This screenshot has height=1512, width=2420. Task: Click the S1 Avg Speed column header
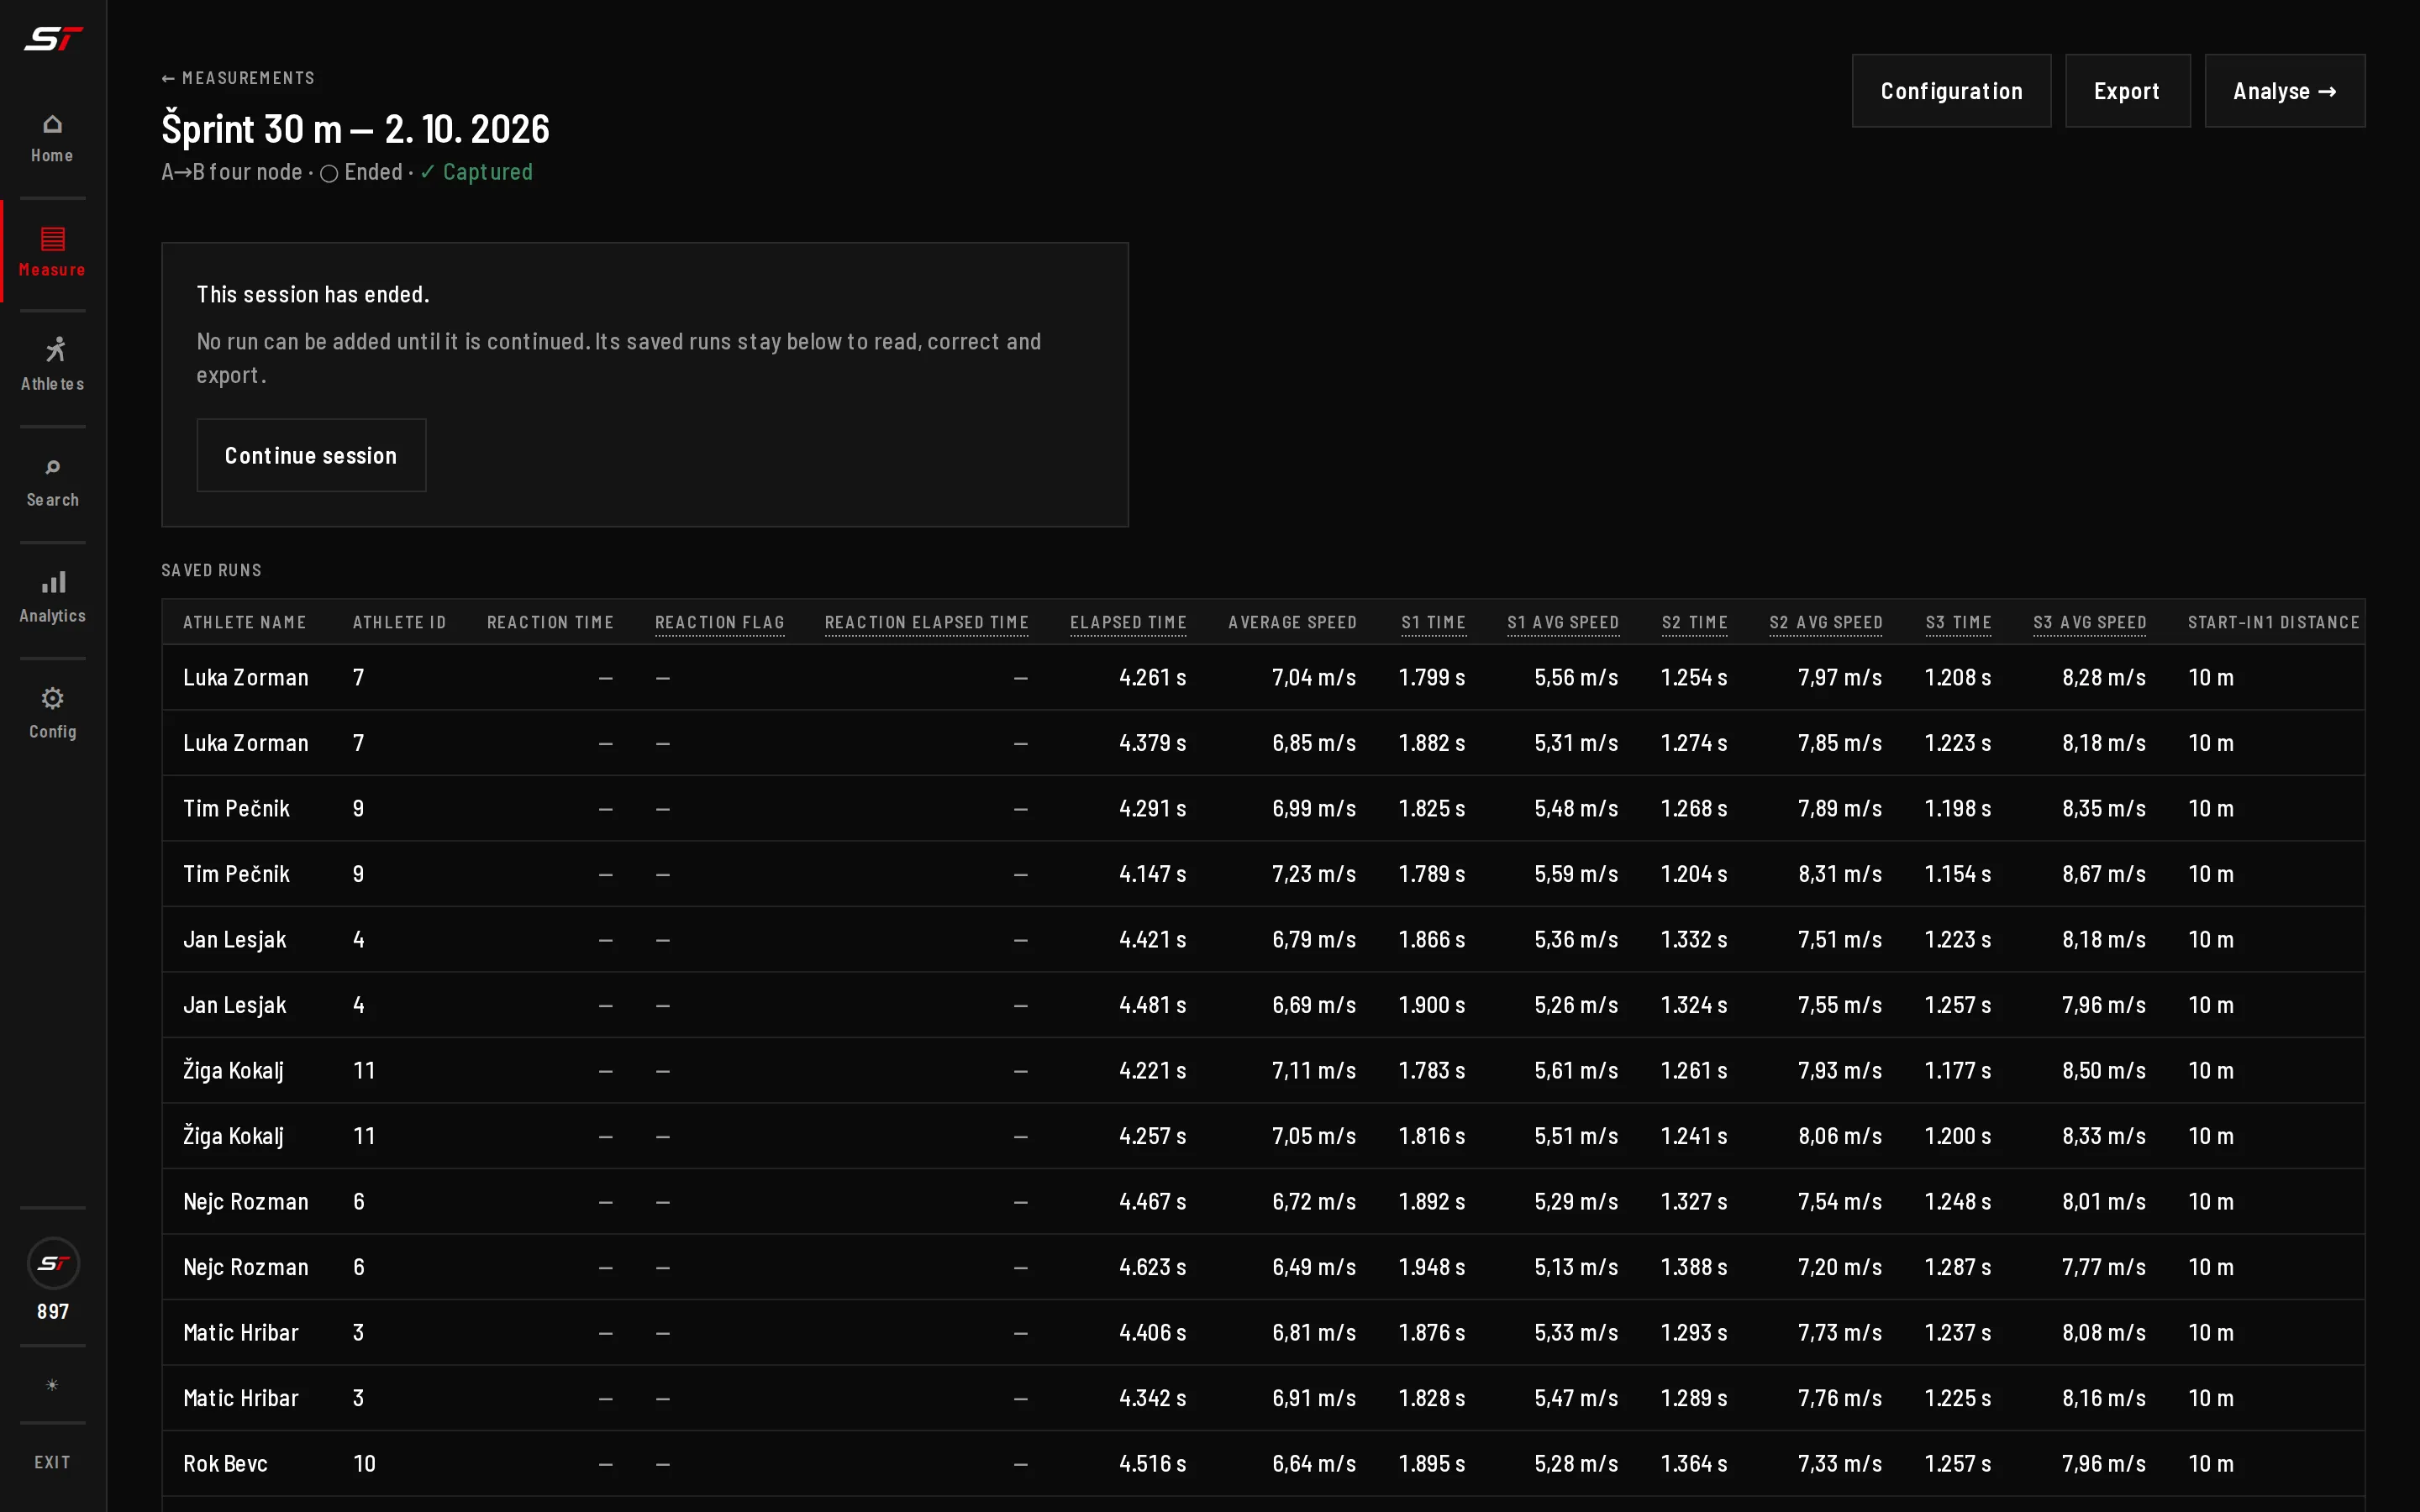pos(1563,622)
